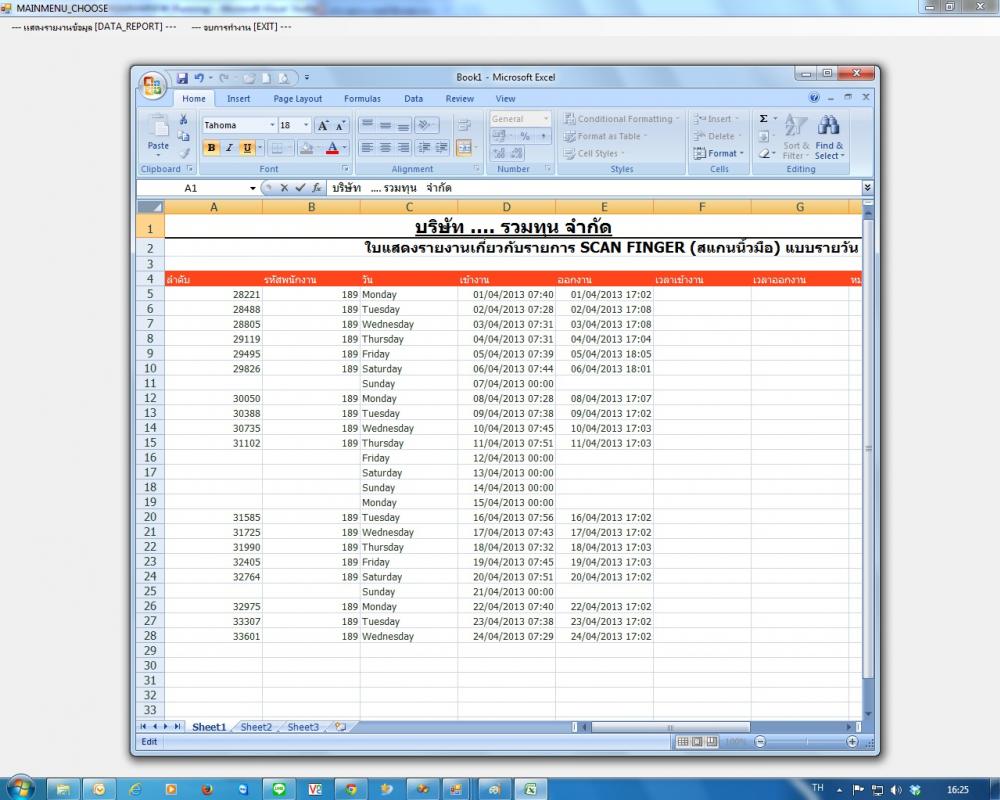Click the Copy icon in Clipboard group
Screen dimensions: 1000x800
click(184, 137)
